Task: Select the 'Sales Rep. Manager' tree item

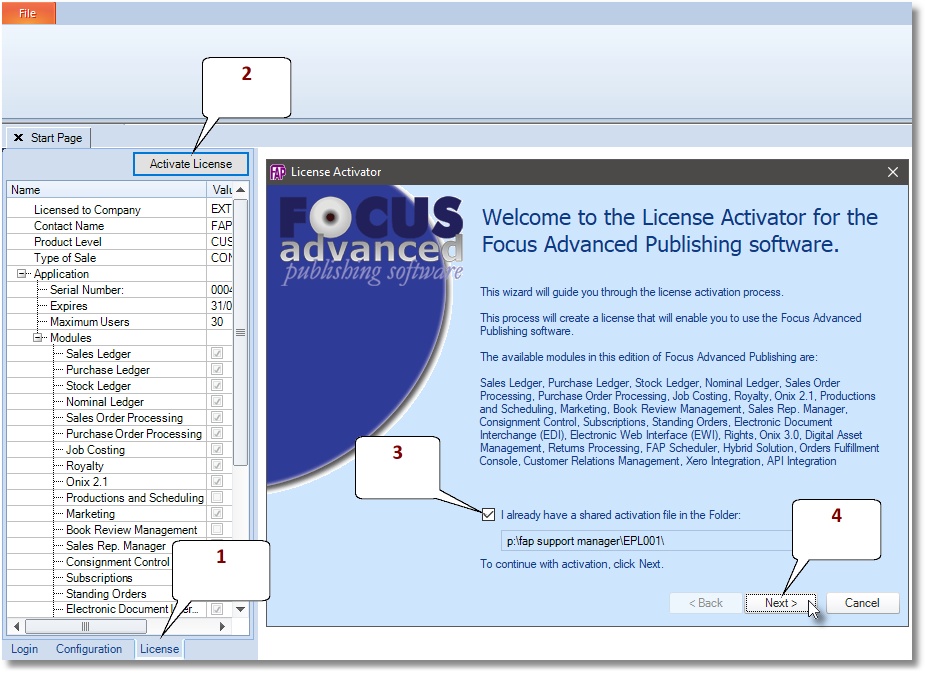Action: [x=116, y=545]
